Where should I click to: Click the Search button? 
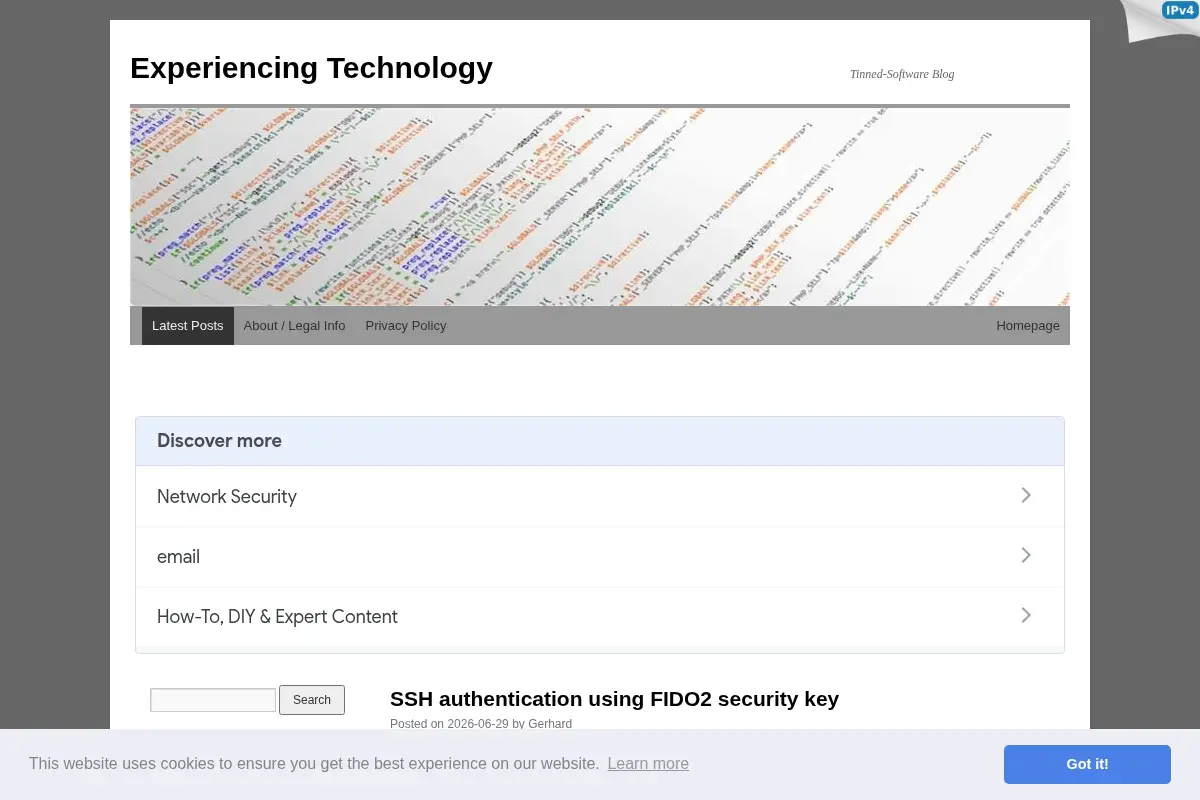pos(312,700)
